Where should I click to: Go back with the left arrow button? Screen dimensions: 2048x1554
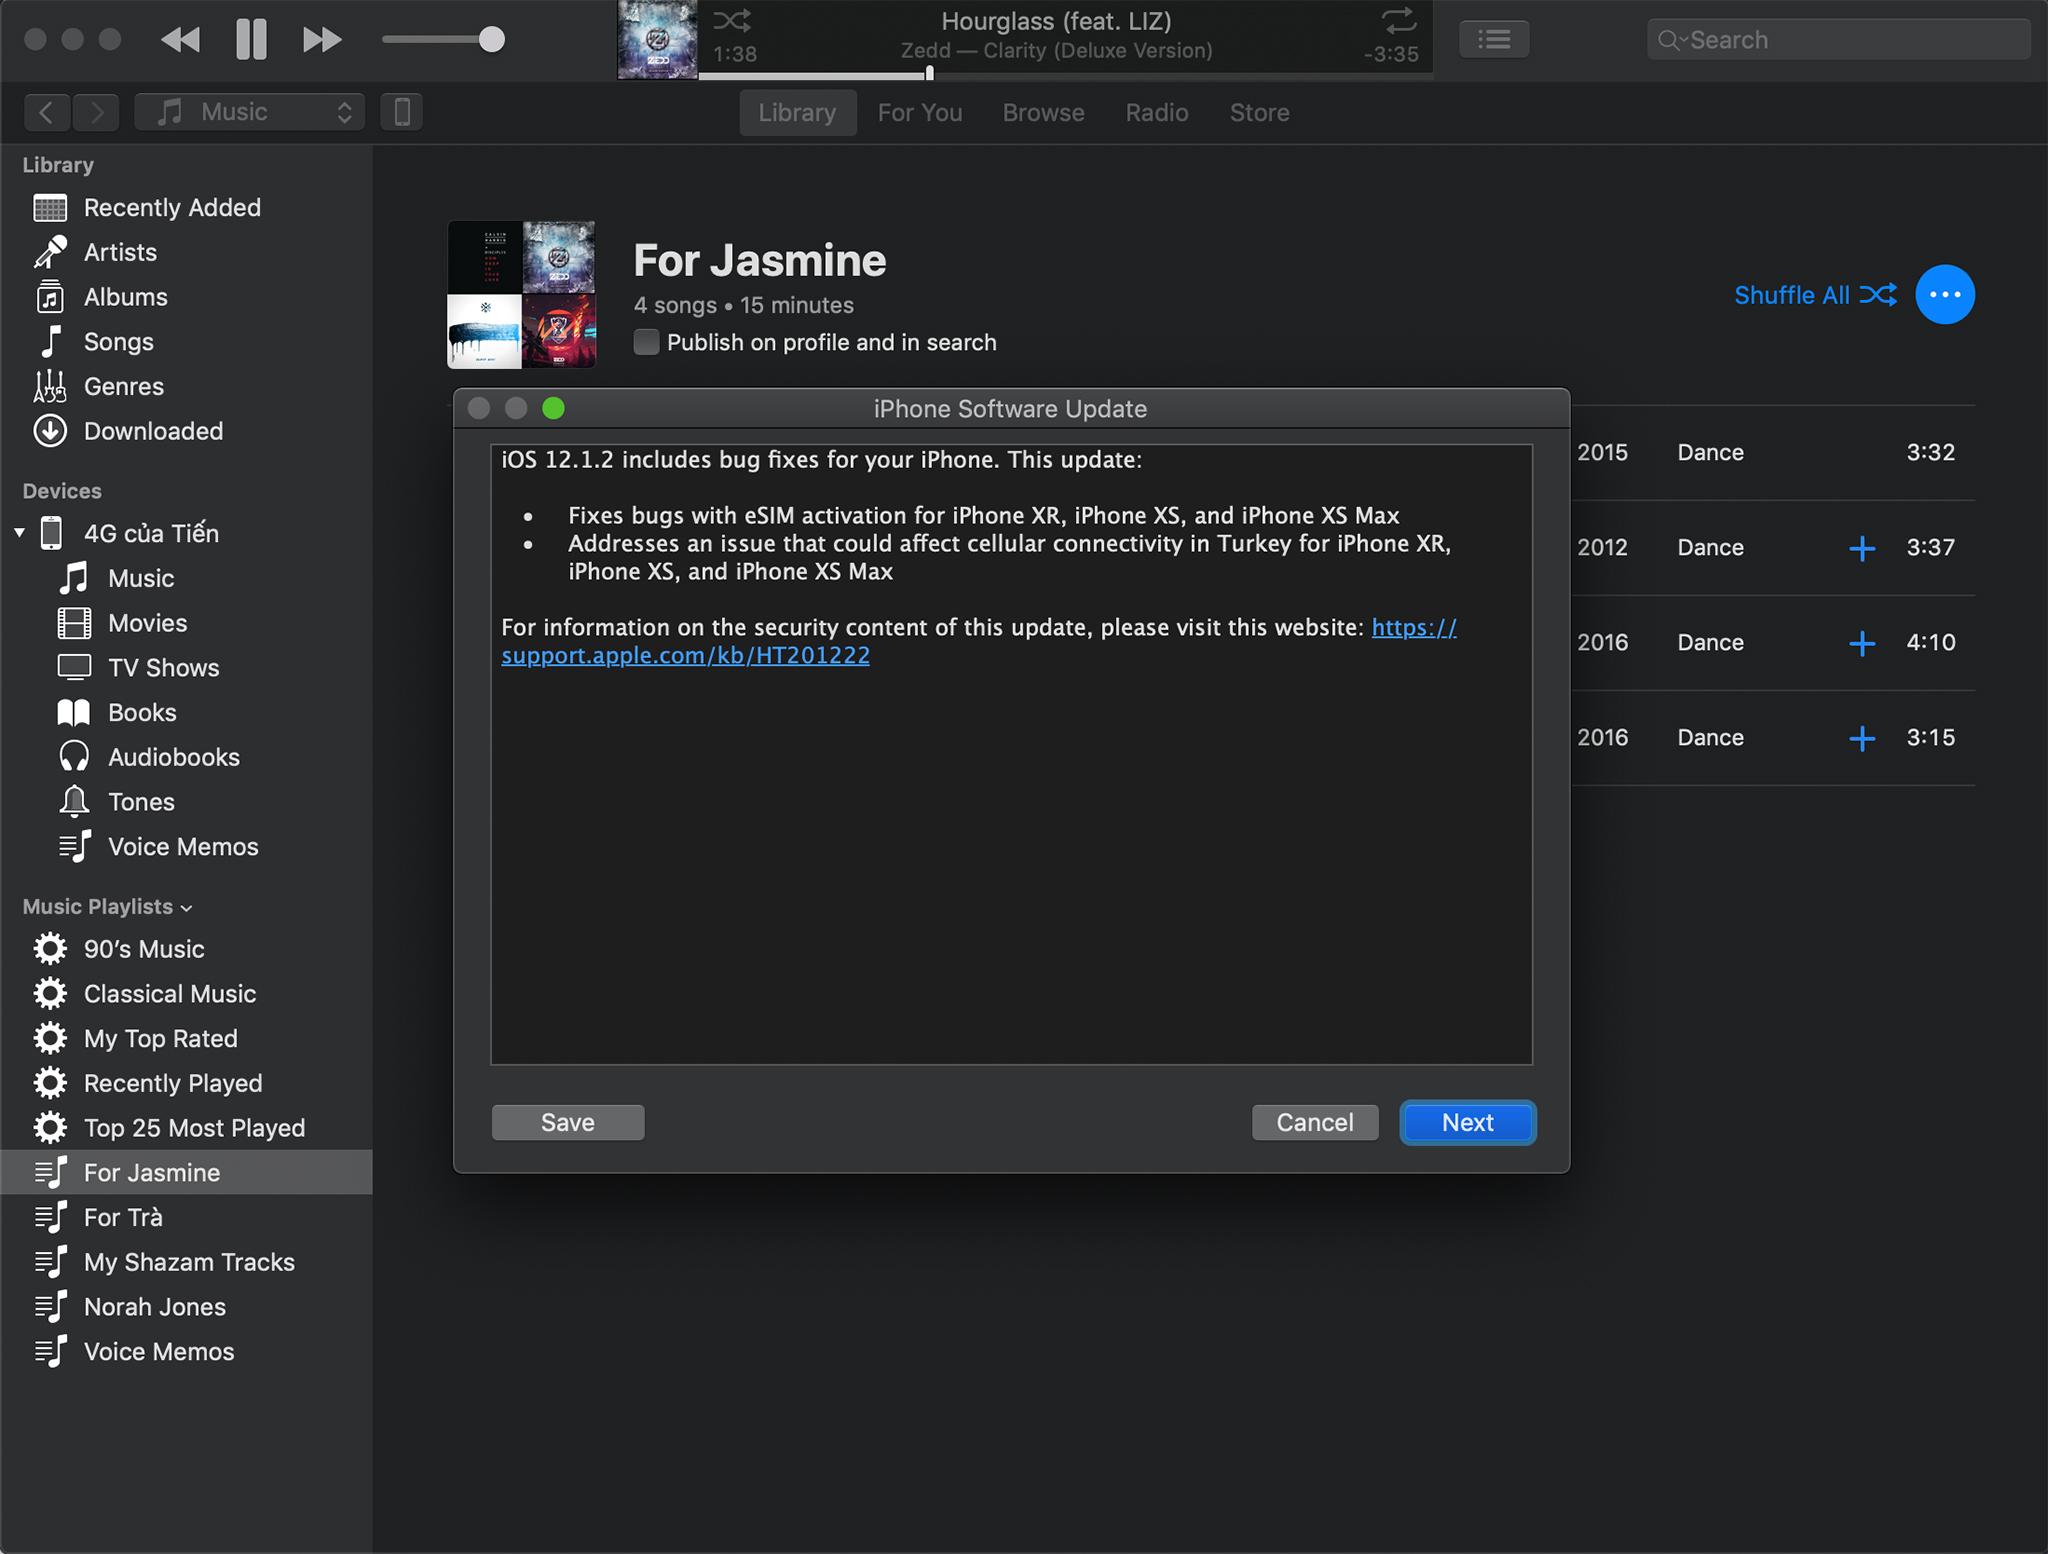click(47, 112)
